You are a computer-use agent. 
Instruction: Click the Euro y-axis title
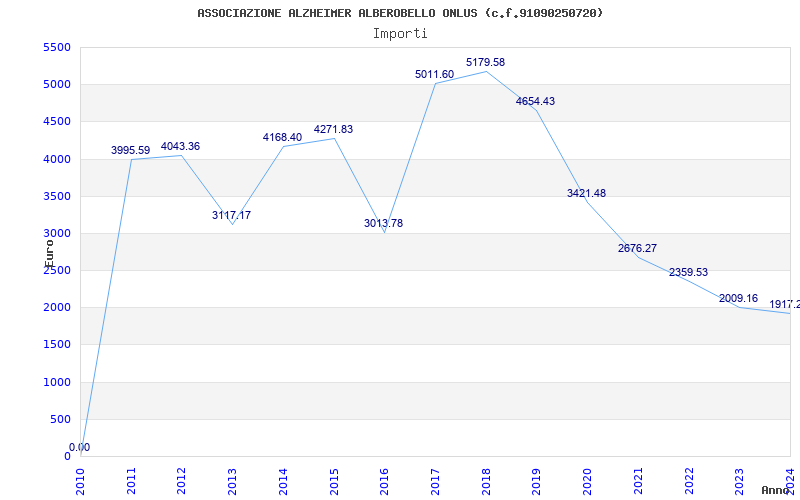(x=49, y=254)
